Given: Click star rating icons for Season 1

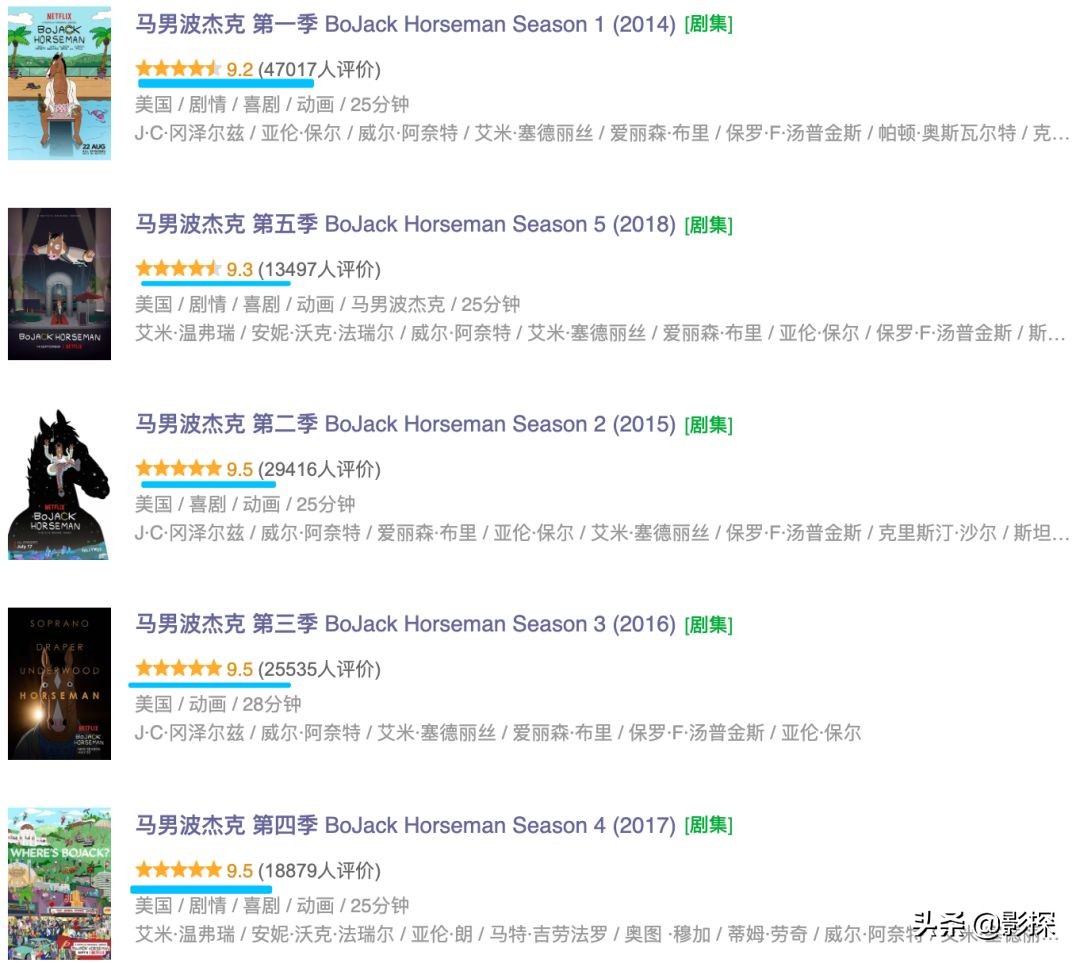Looking at the screenshot, I should point(178,68).
